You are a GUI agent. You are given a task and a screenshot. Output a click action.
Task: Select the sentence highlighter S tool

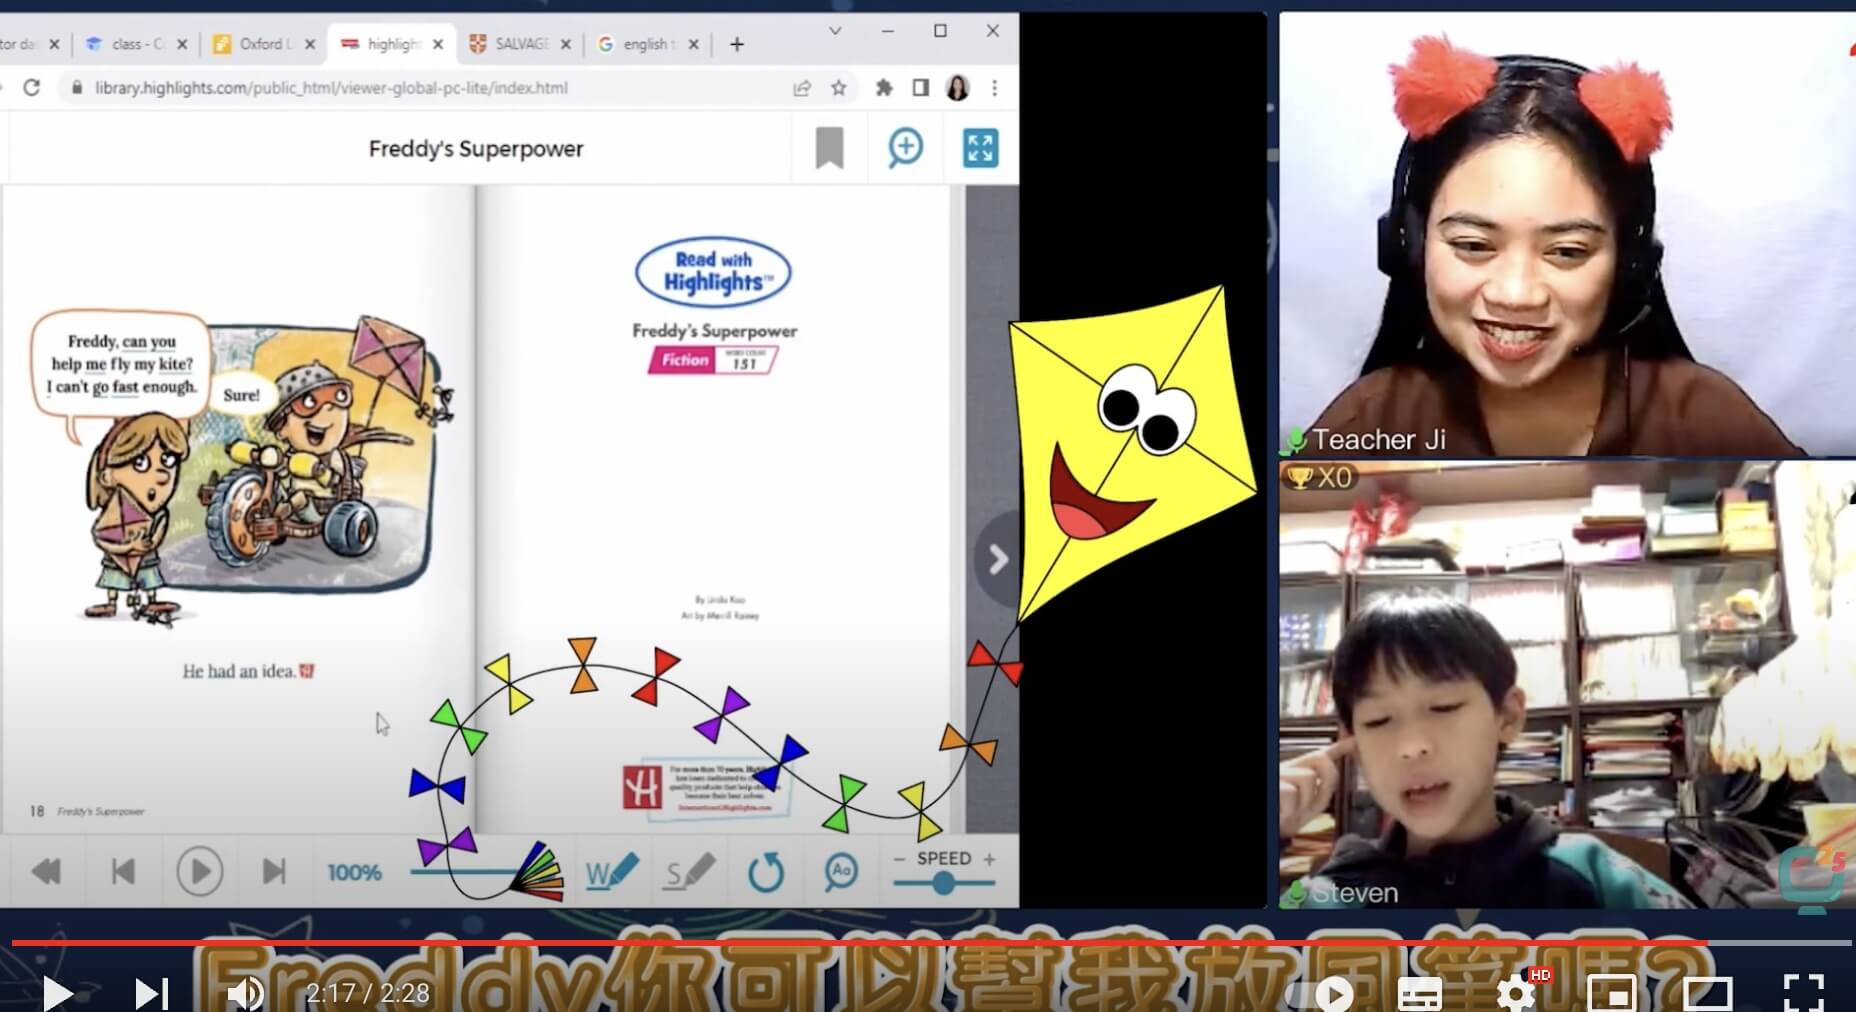[690, 872]
